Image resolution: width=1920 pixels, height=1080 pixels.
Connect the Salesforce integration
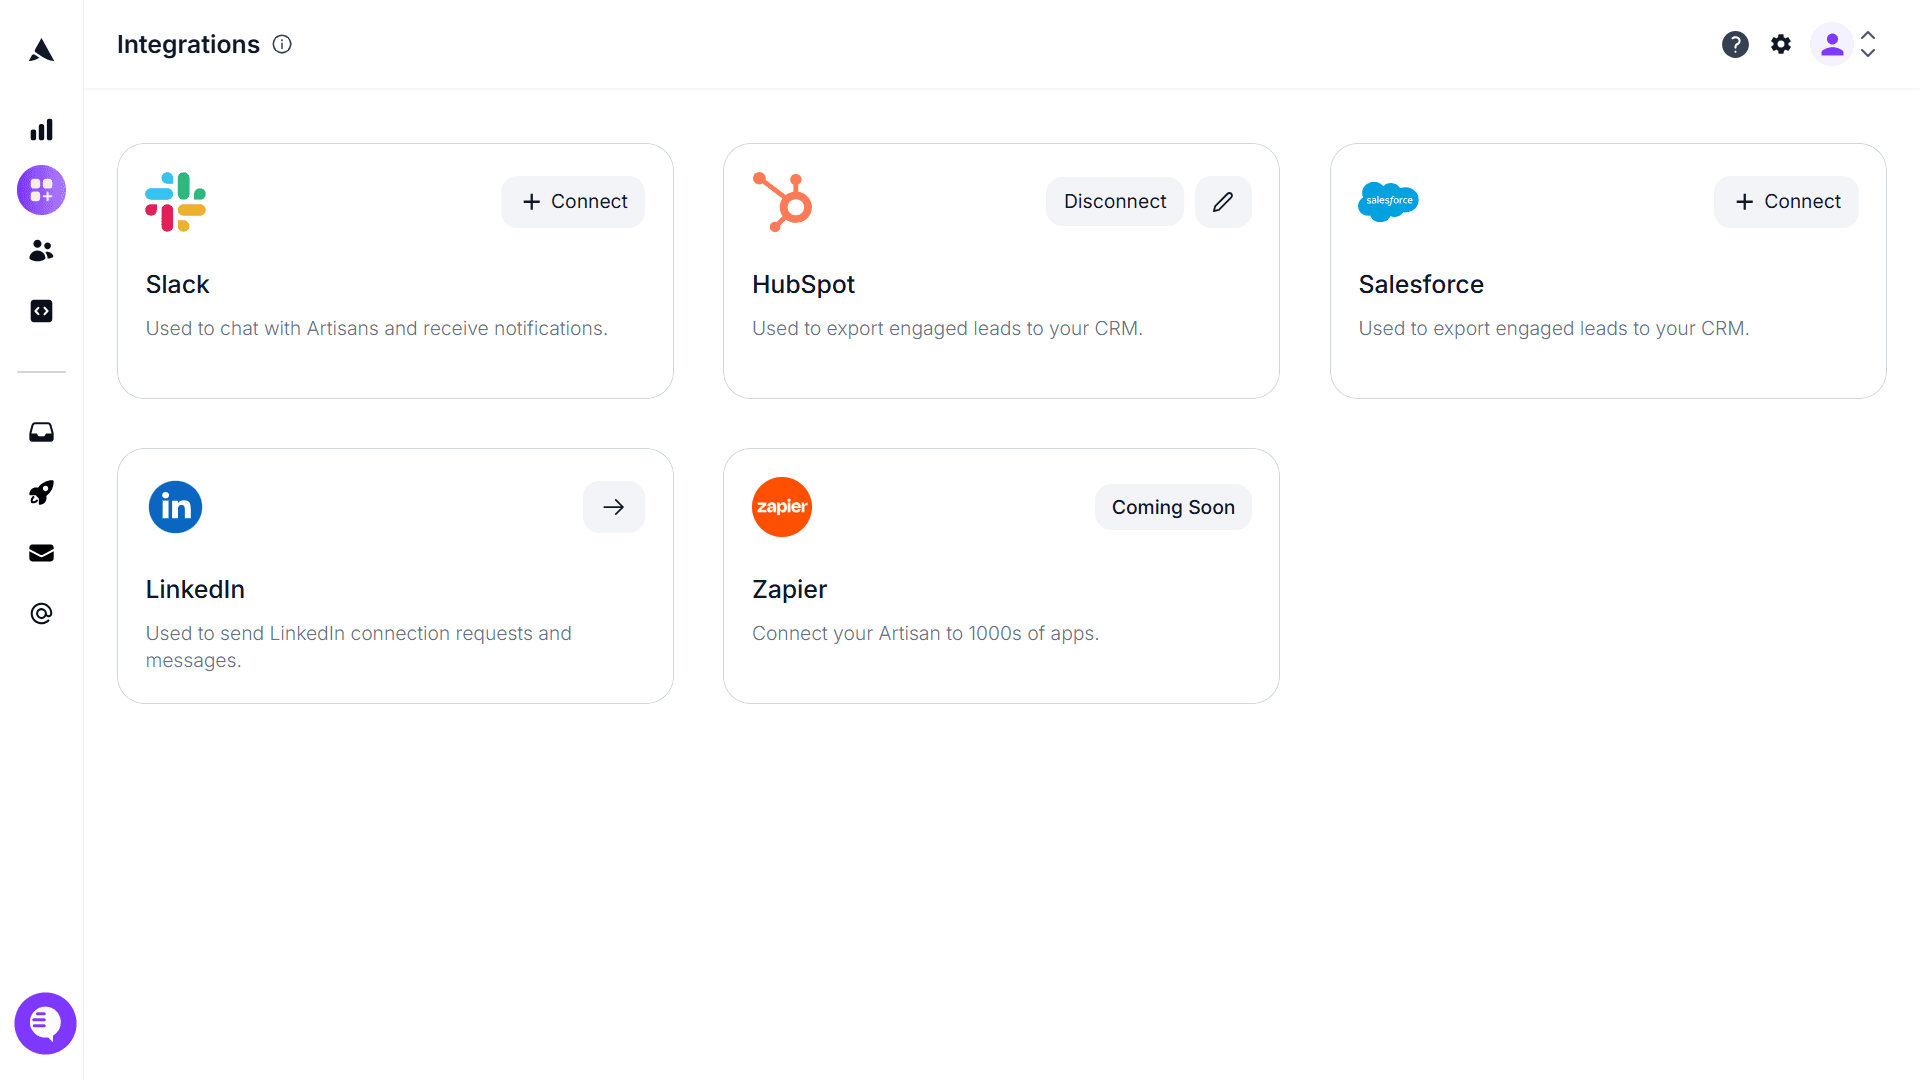[x=1786, y=202]
